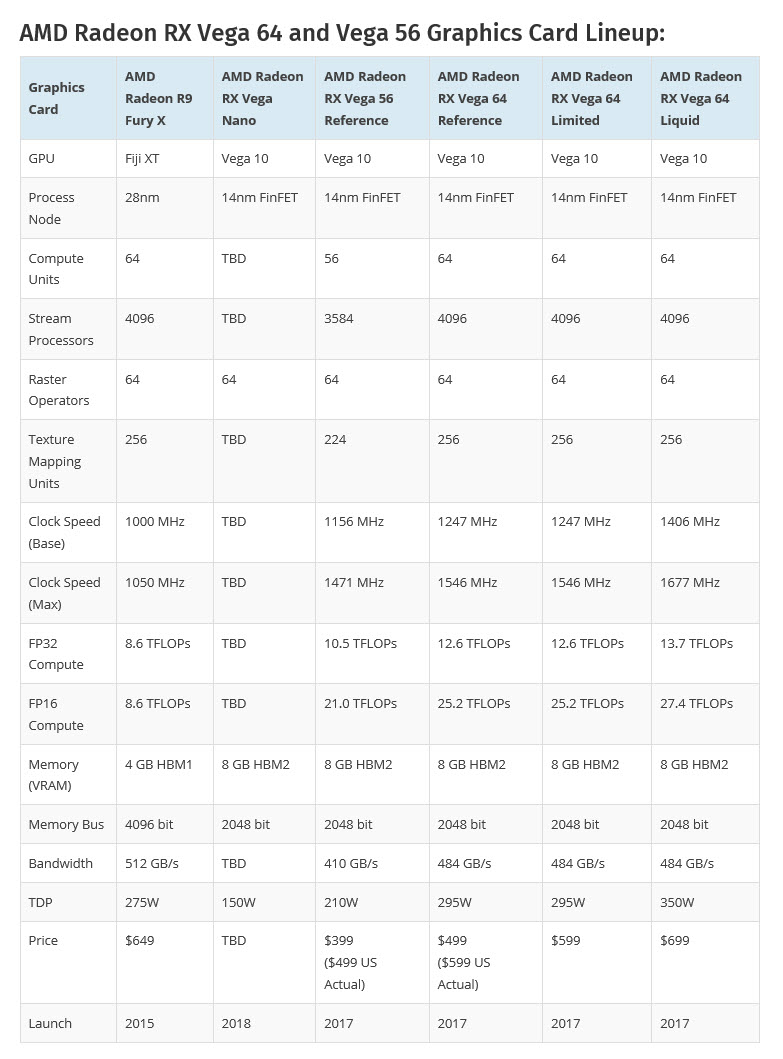Select the 'Graphics Card' header cell

coord(57,98)
